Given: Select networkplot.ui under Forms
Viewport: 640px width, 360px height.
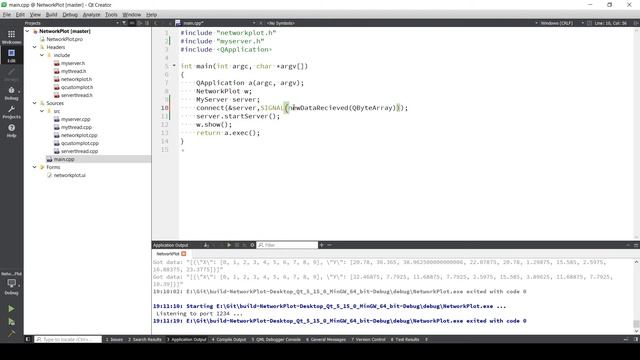Looking at the screenshot, I should click(69, 175).
